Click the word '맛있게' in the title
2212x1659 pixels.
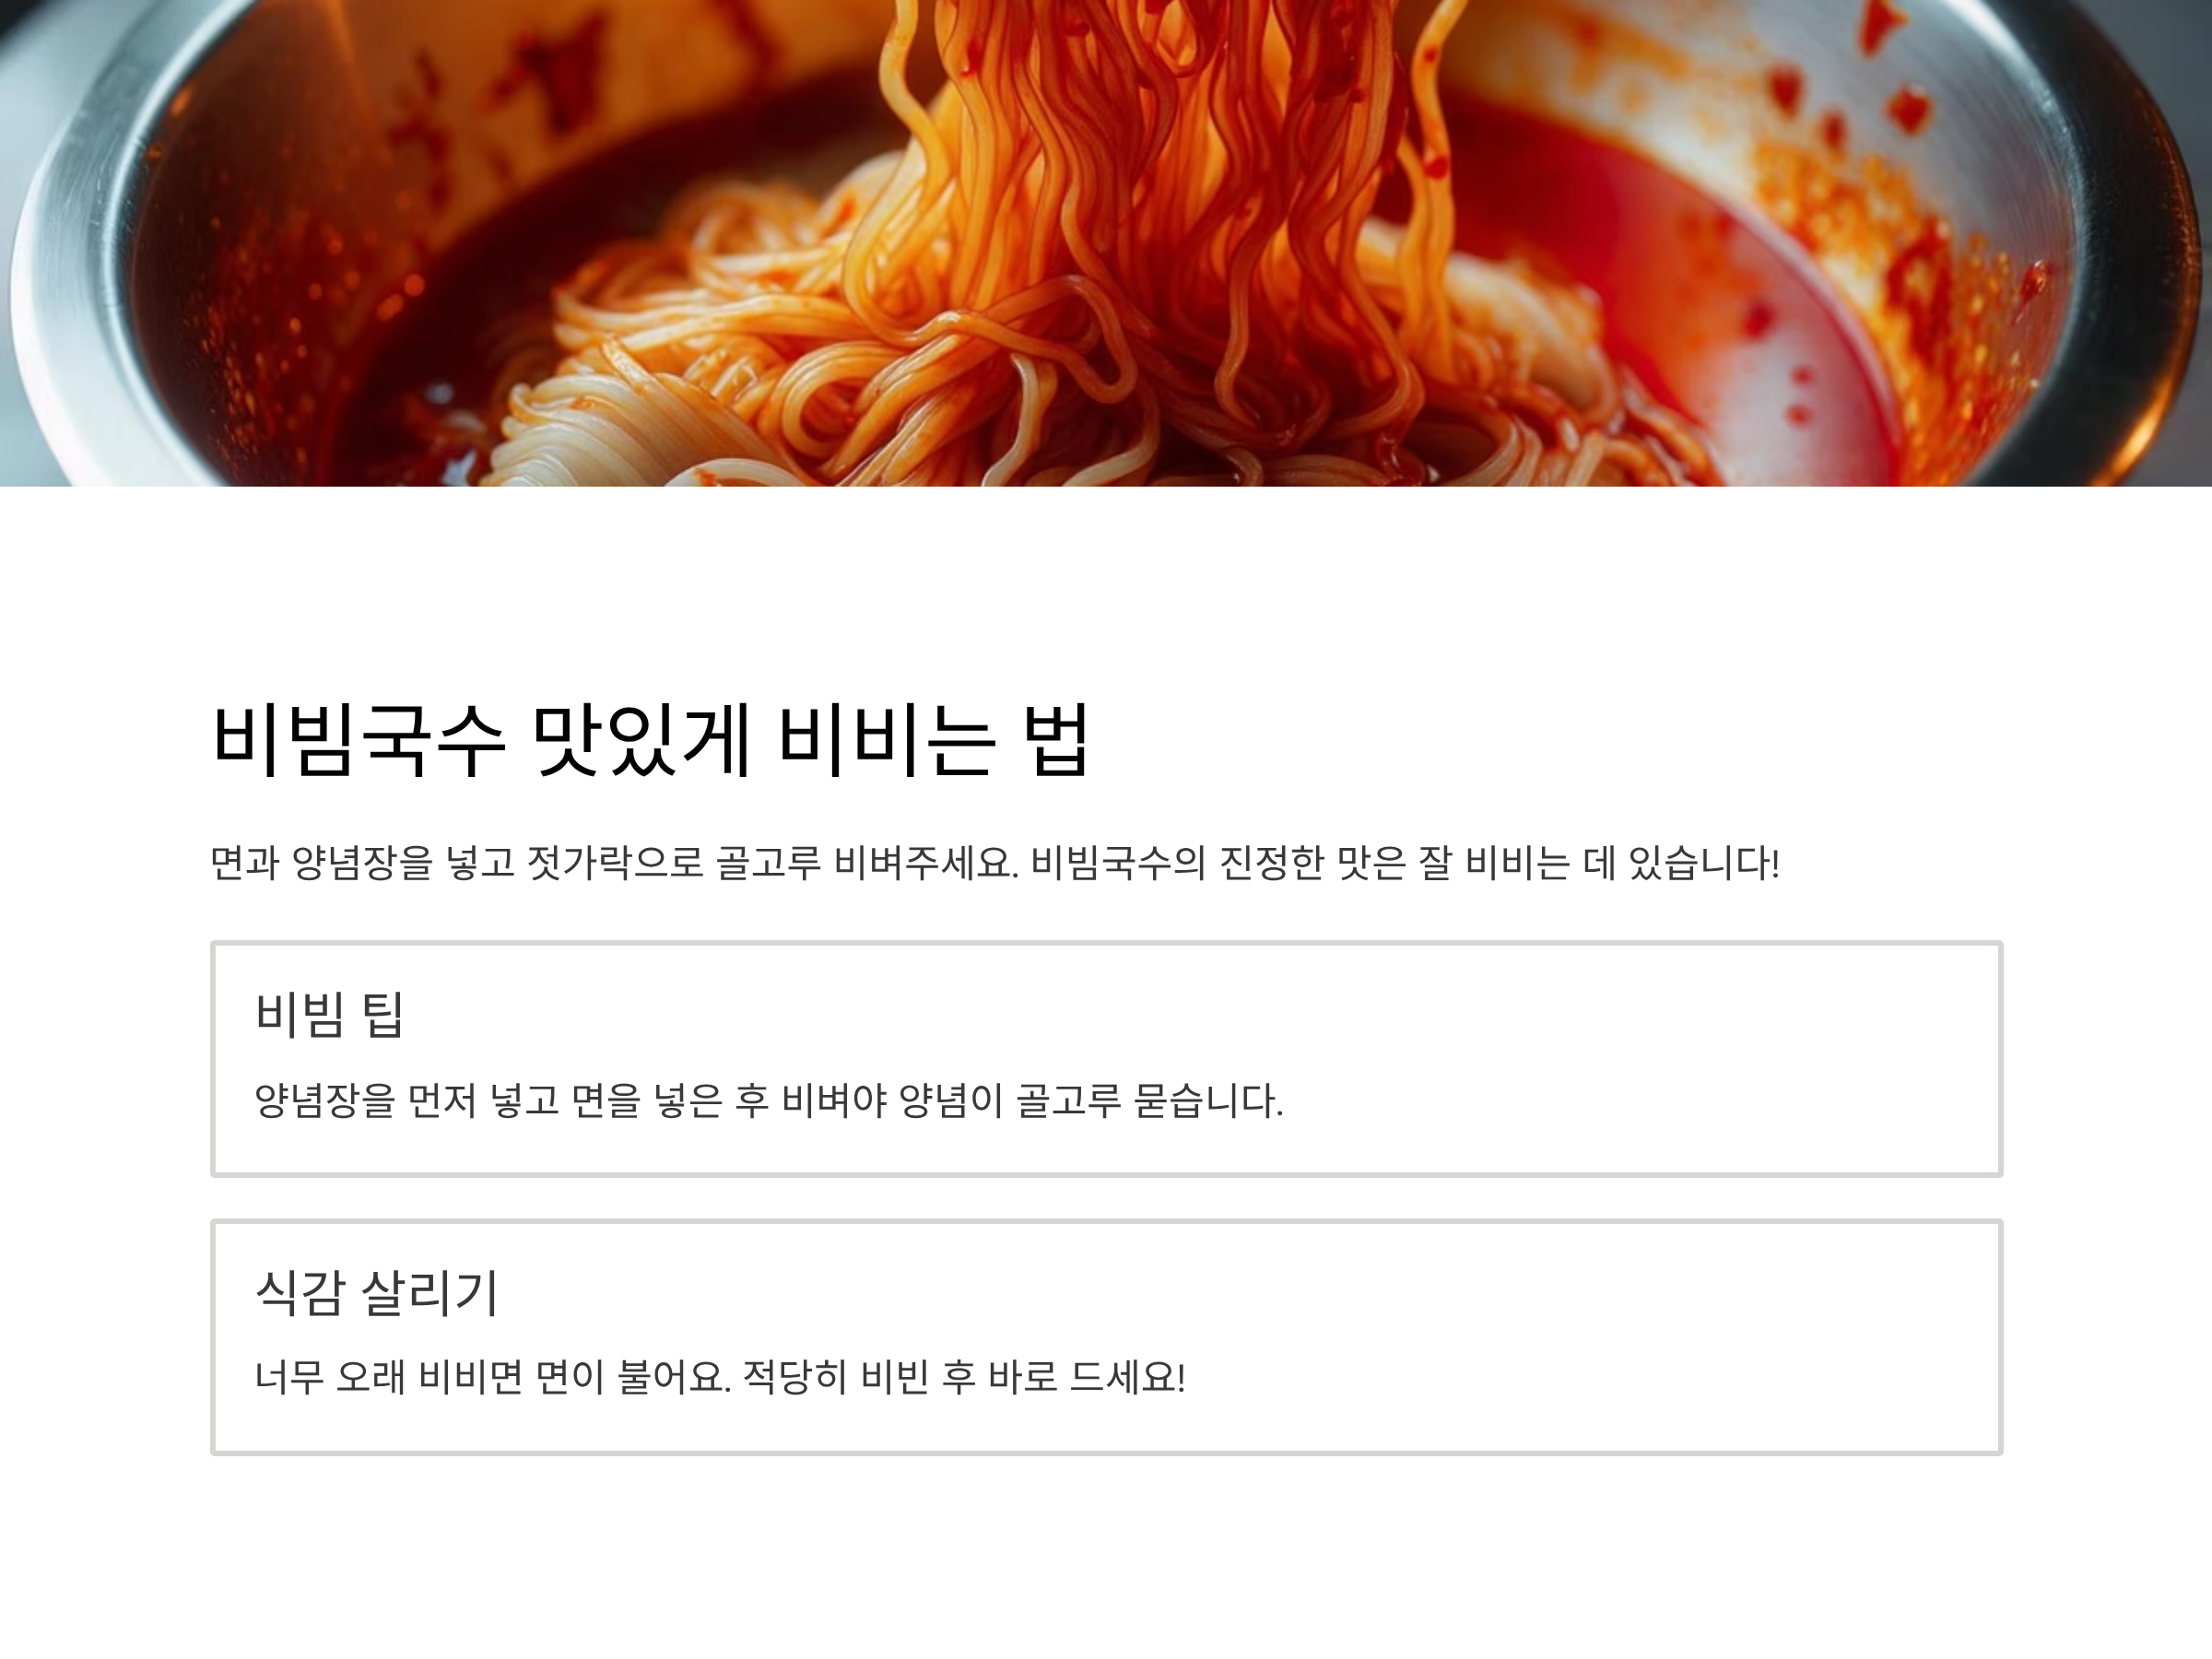click(x=641, y=741)
